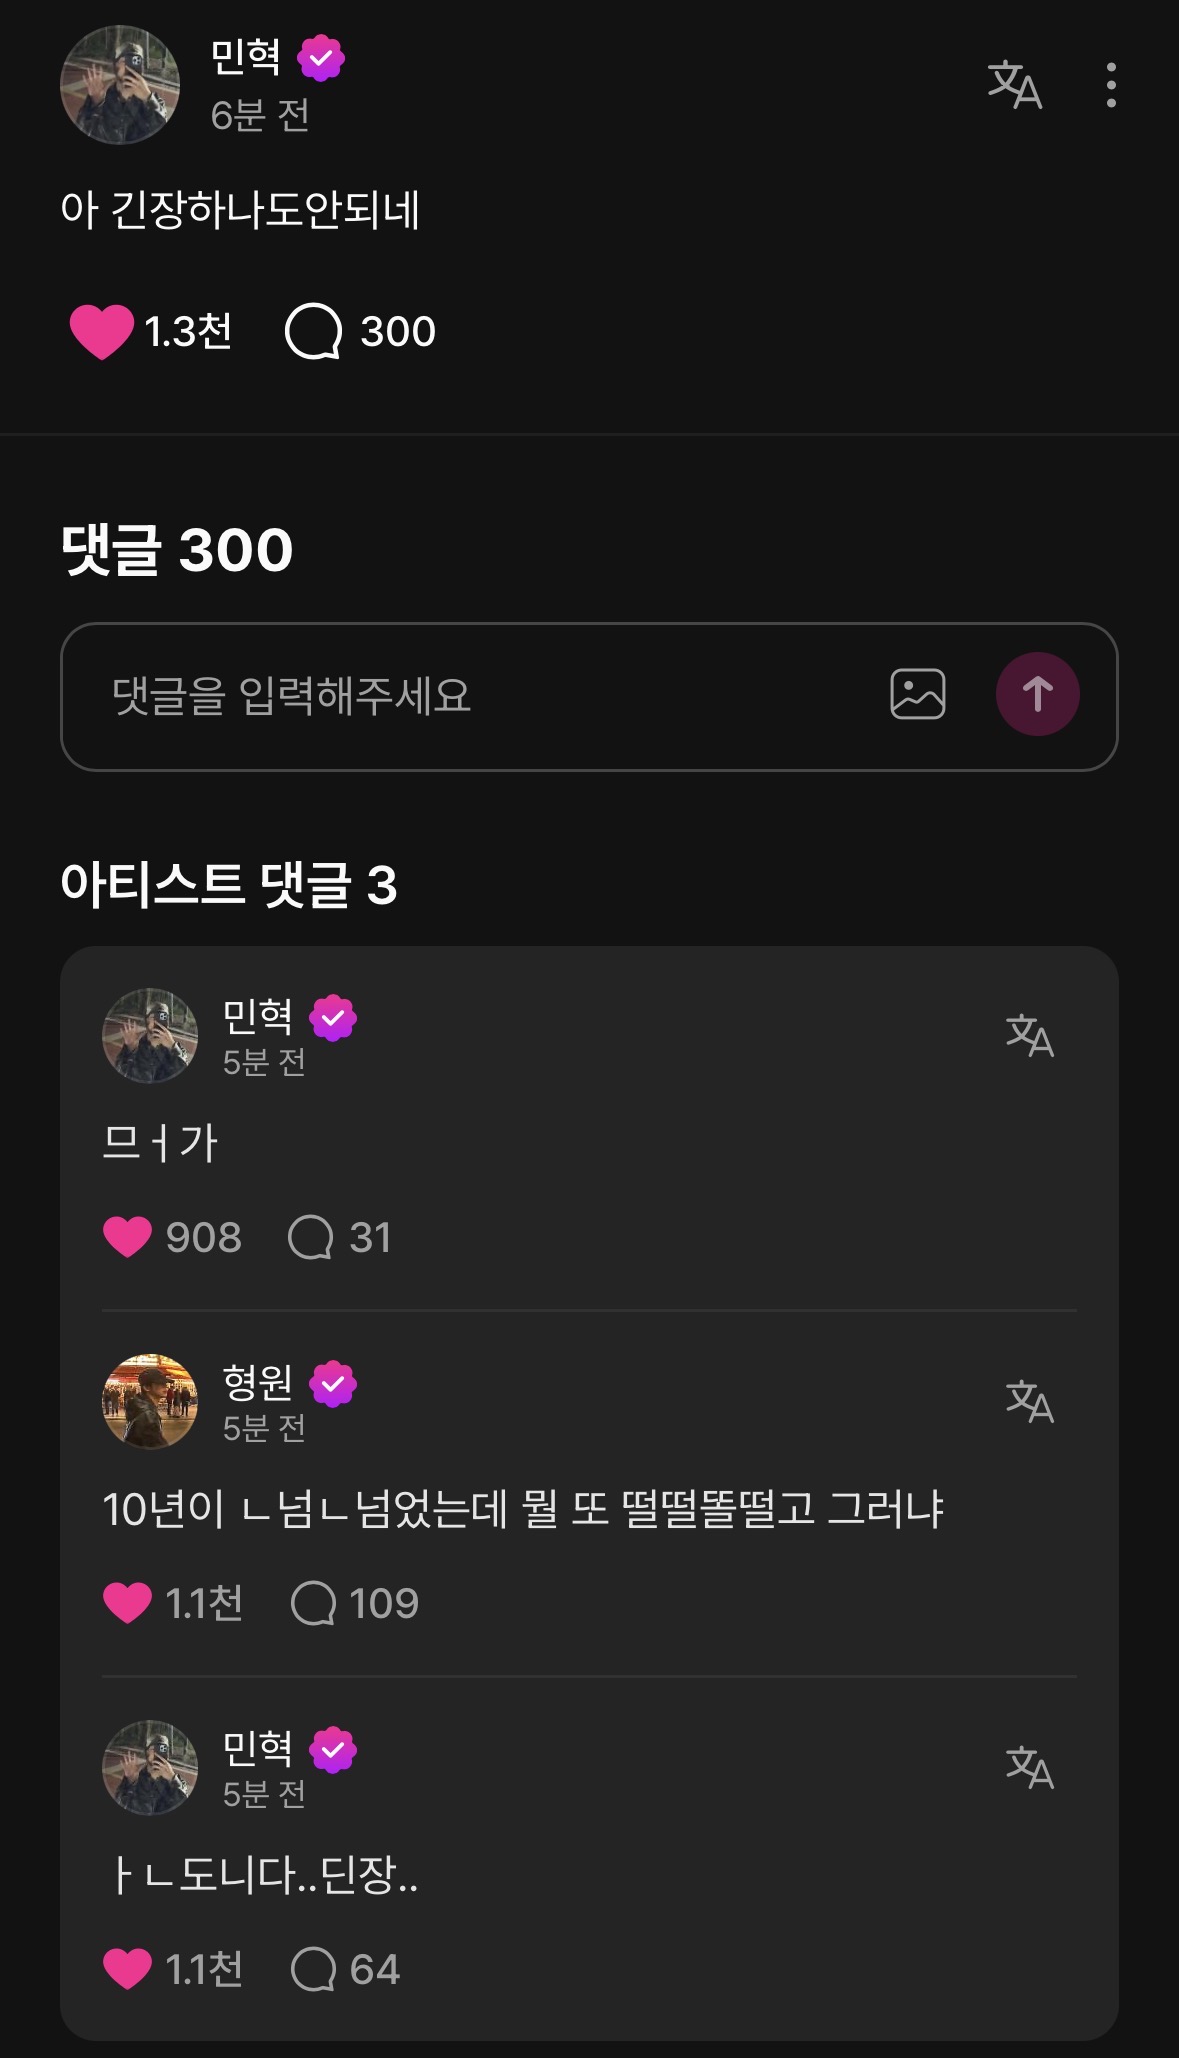
Task: Like 형원's comment about 10년
Action: coord(127,1603)
